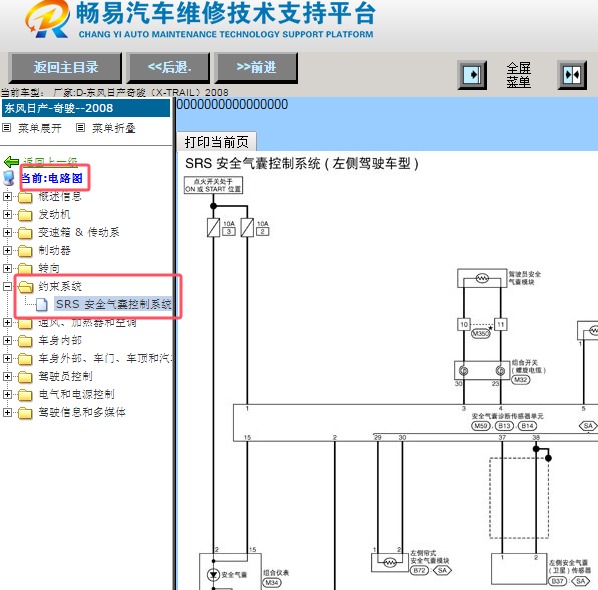Open the 打印当前页 tab
The height and width of the screenshot is (590, 598).
click(216, 142)
